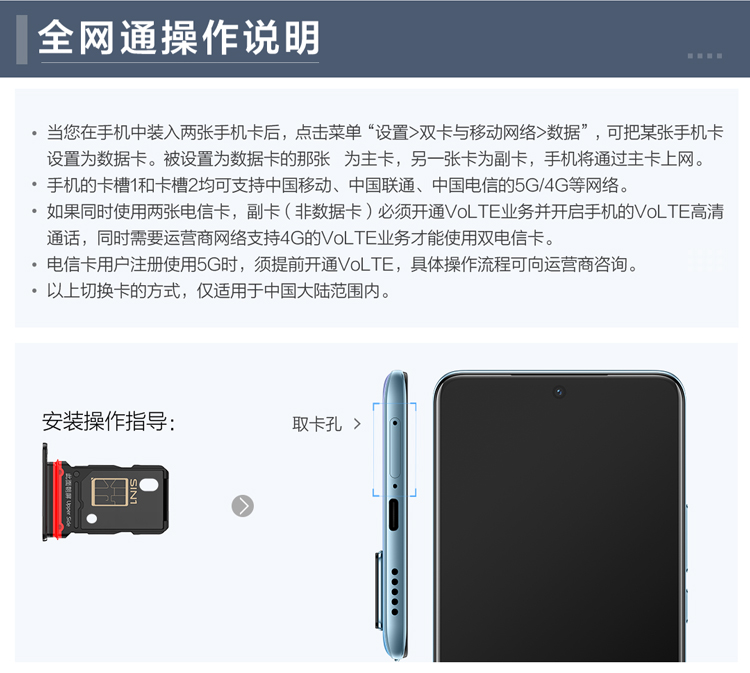
Task: Click the dashed blue highlight box
Action: (x=395, y=449)
